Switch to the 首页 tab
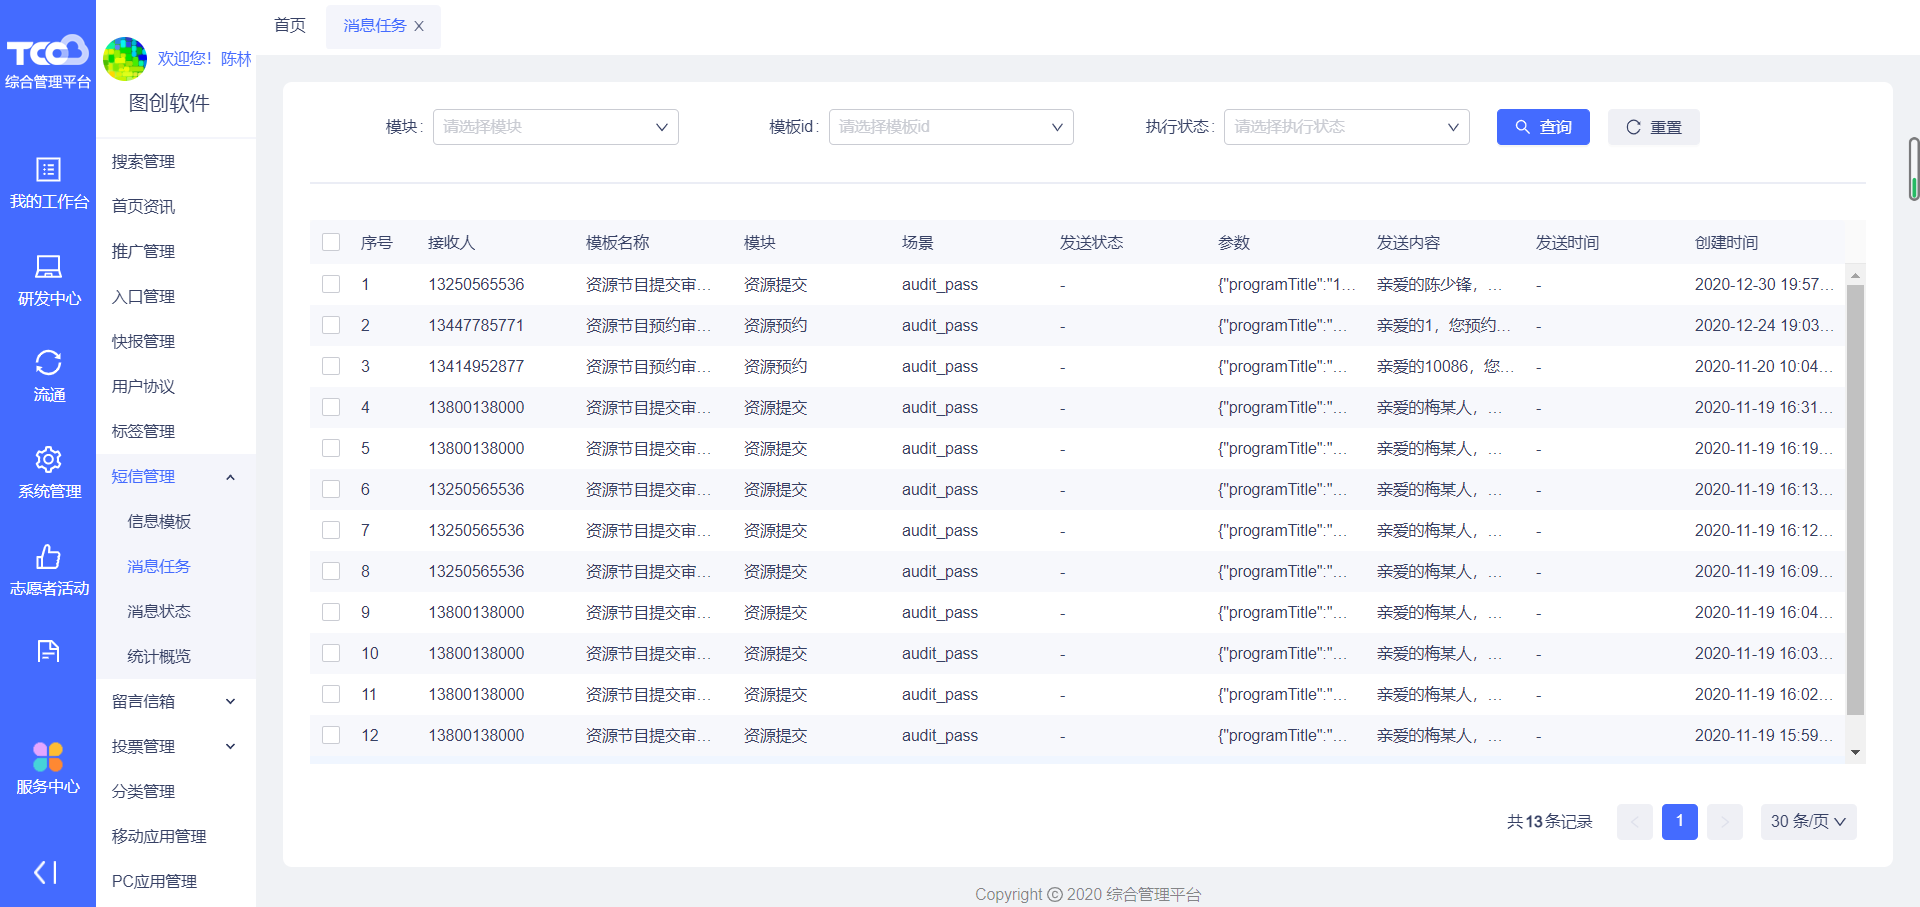This screenshot has height=907, width=1920. (290, 26)
